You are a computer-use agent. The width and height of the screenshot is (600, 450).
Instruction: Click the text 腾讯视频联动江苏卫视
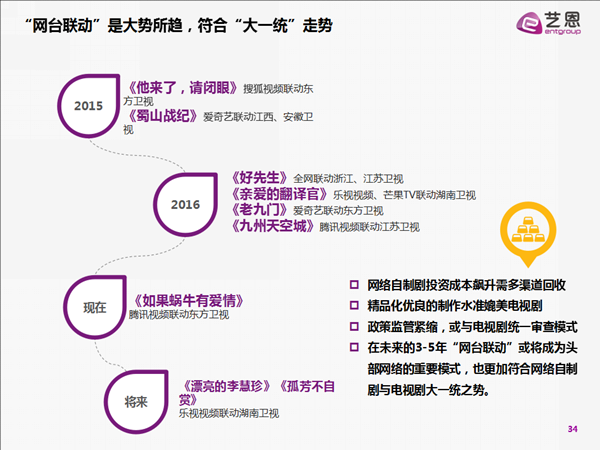[370, 227]
